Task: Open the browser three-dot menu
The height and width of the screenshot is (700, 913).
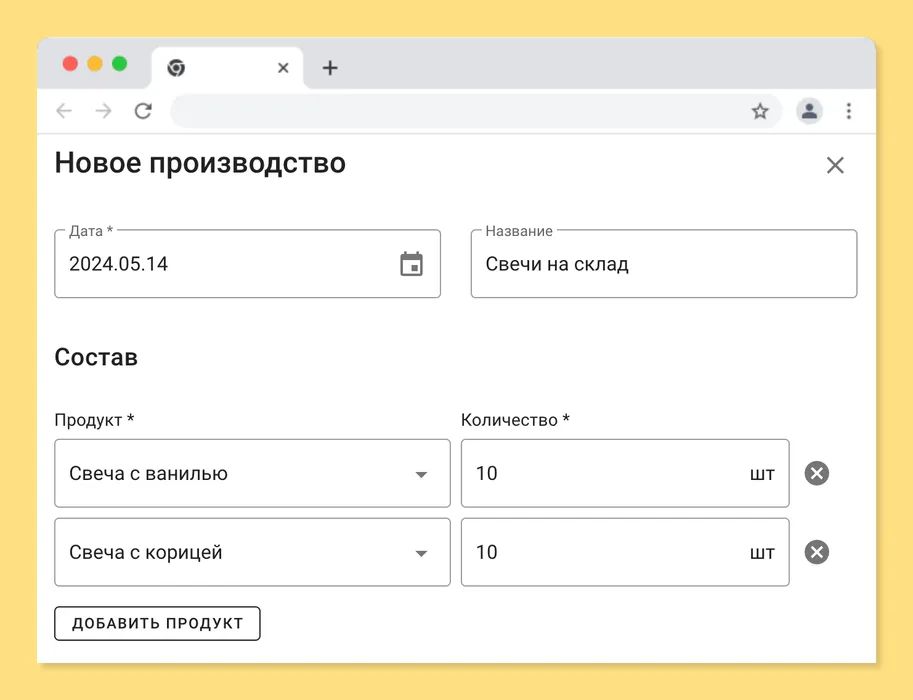Action: 849,111
